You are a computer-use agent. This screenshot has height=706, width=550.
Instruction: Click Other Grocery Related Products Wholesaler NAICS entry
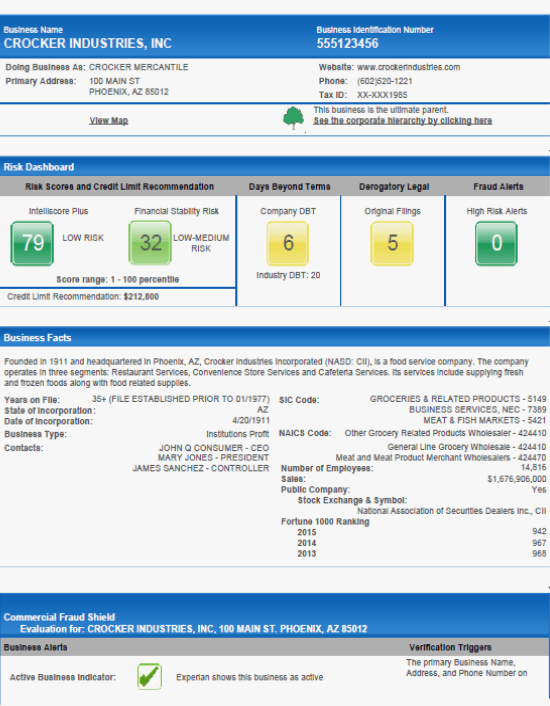[x=446, y=433]
